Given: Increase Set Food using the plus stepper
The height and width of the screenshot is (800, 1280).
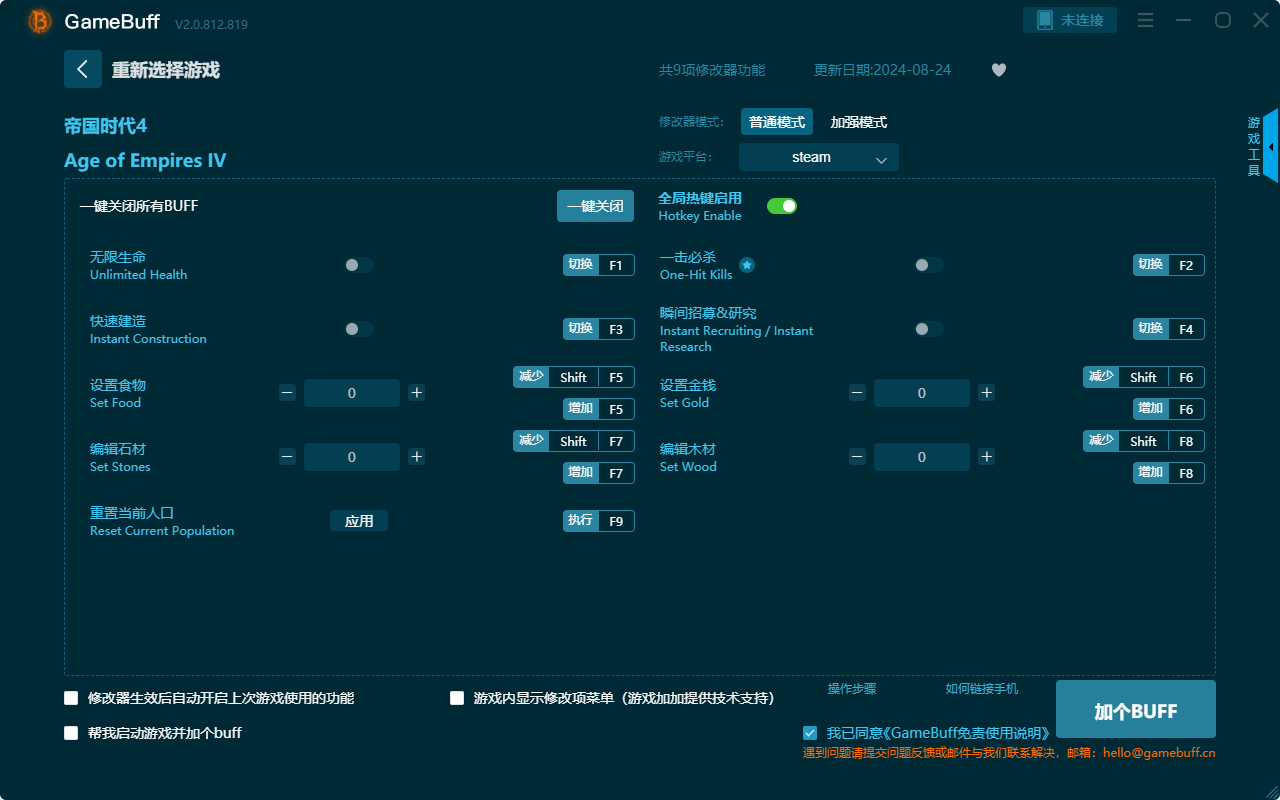Looking at the screenshot, I should (x=416, y=393).
